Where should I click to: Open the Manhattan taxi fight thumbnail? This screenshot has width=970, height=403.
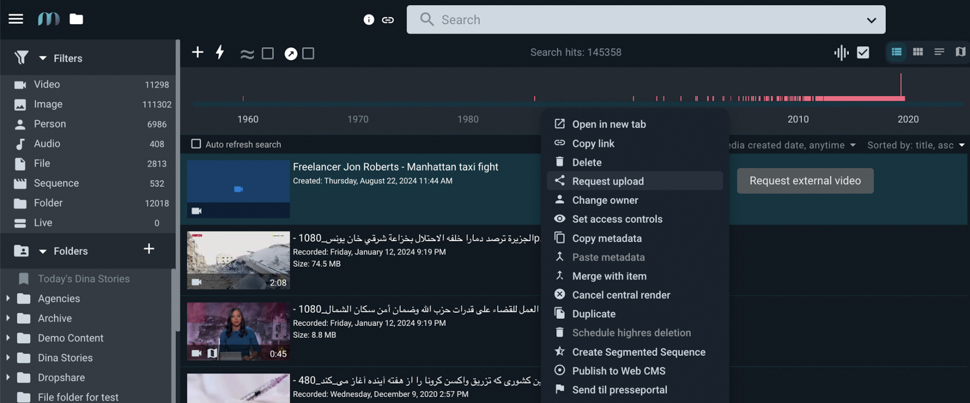click(x=238, y=189)
